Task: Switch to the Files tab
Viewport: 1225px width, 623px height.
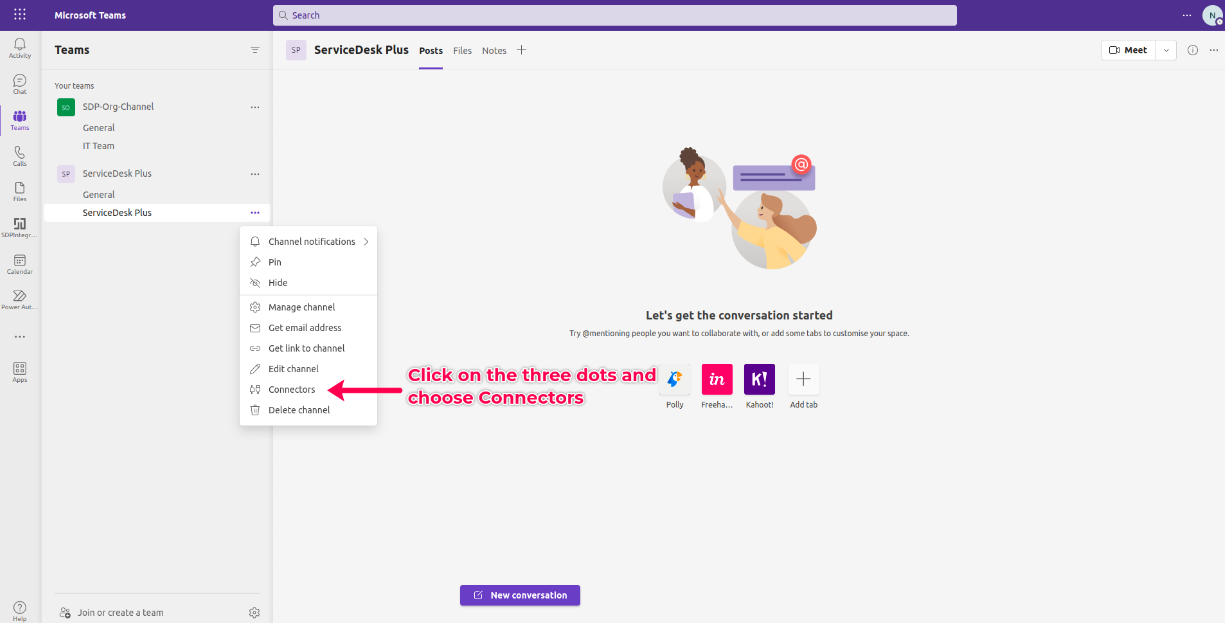Action: click(x=462, y=51)
